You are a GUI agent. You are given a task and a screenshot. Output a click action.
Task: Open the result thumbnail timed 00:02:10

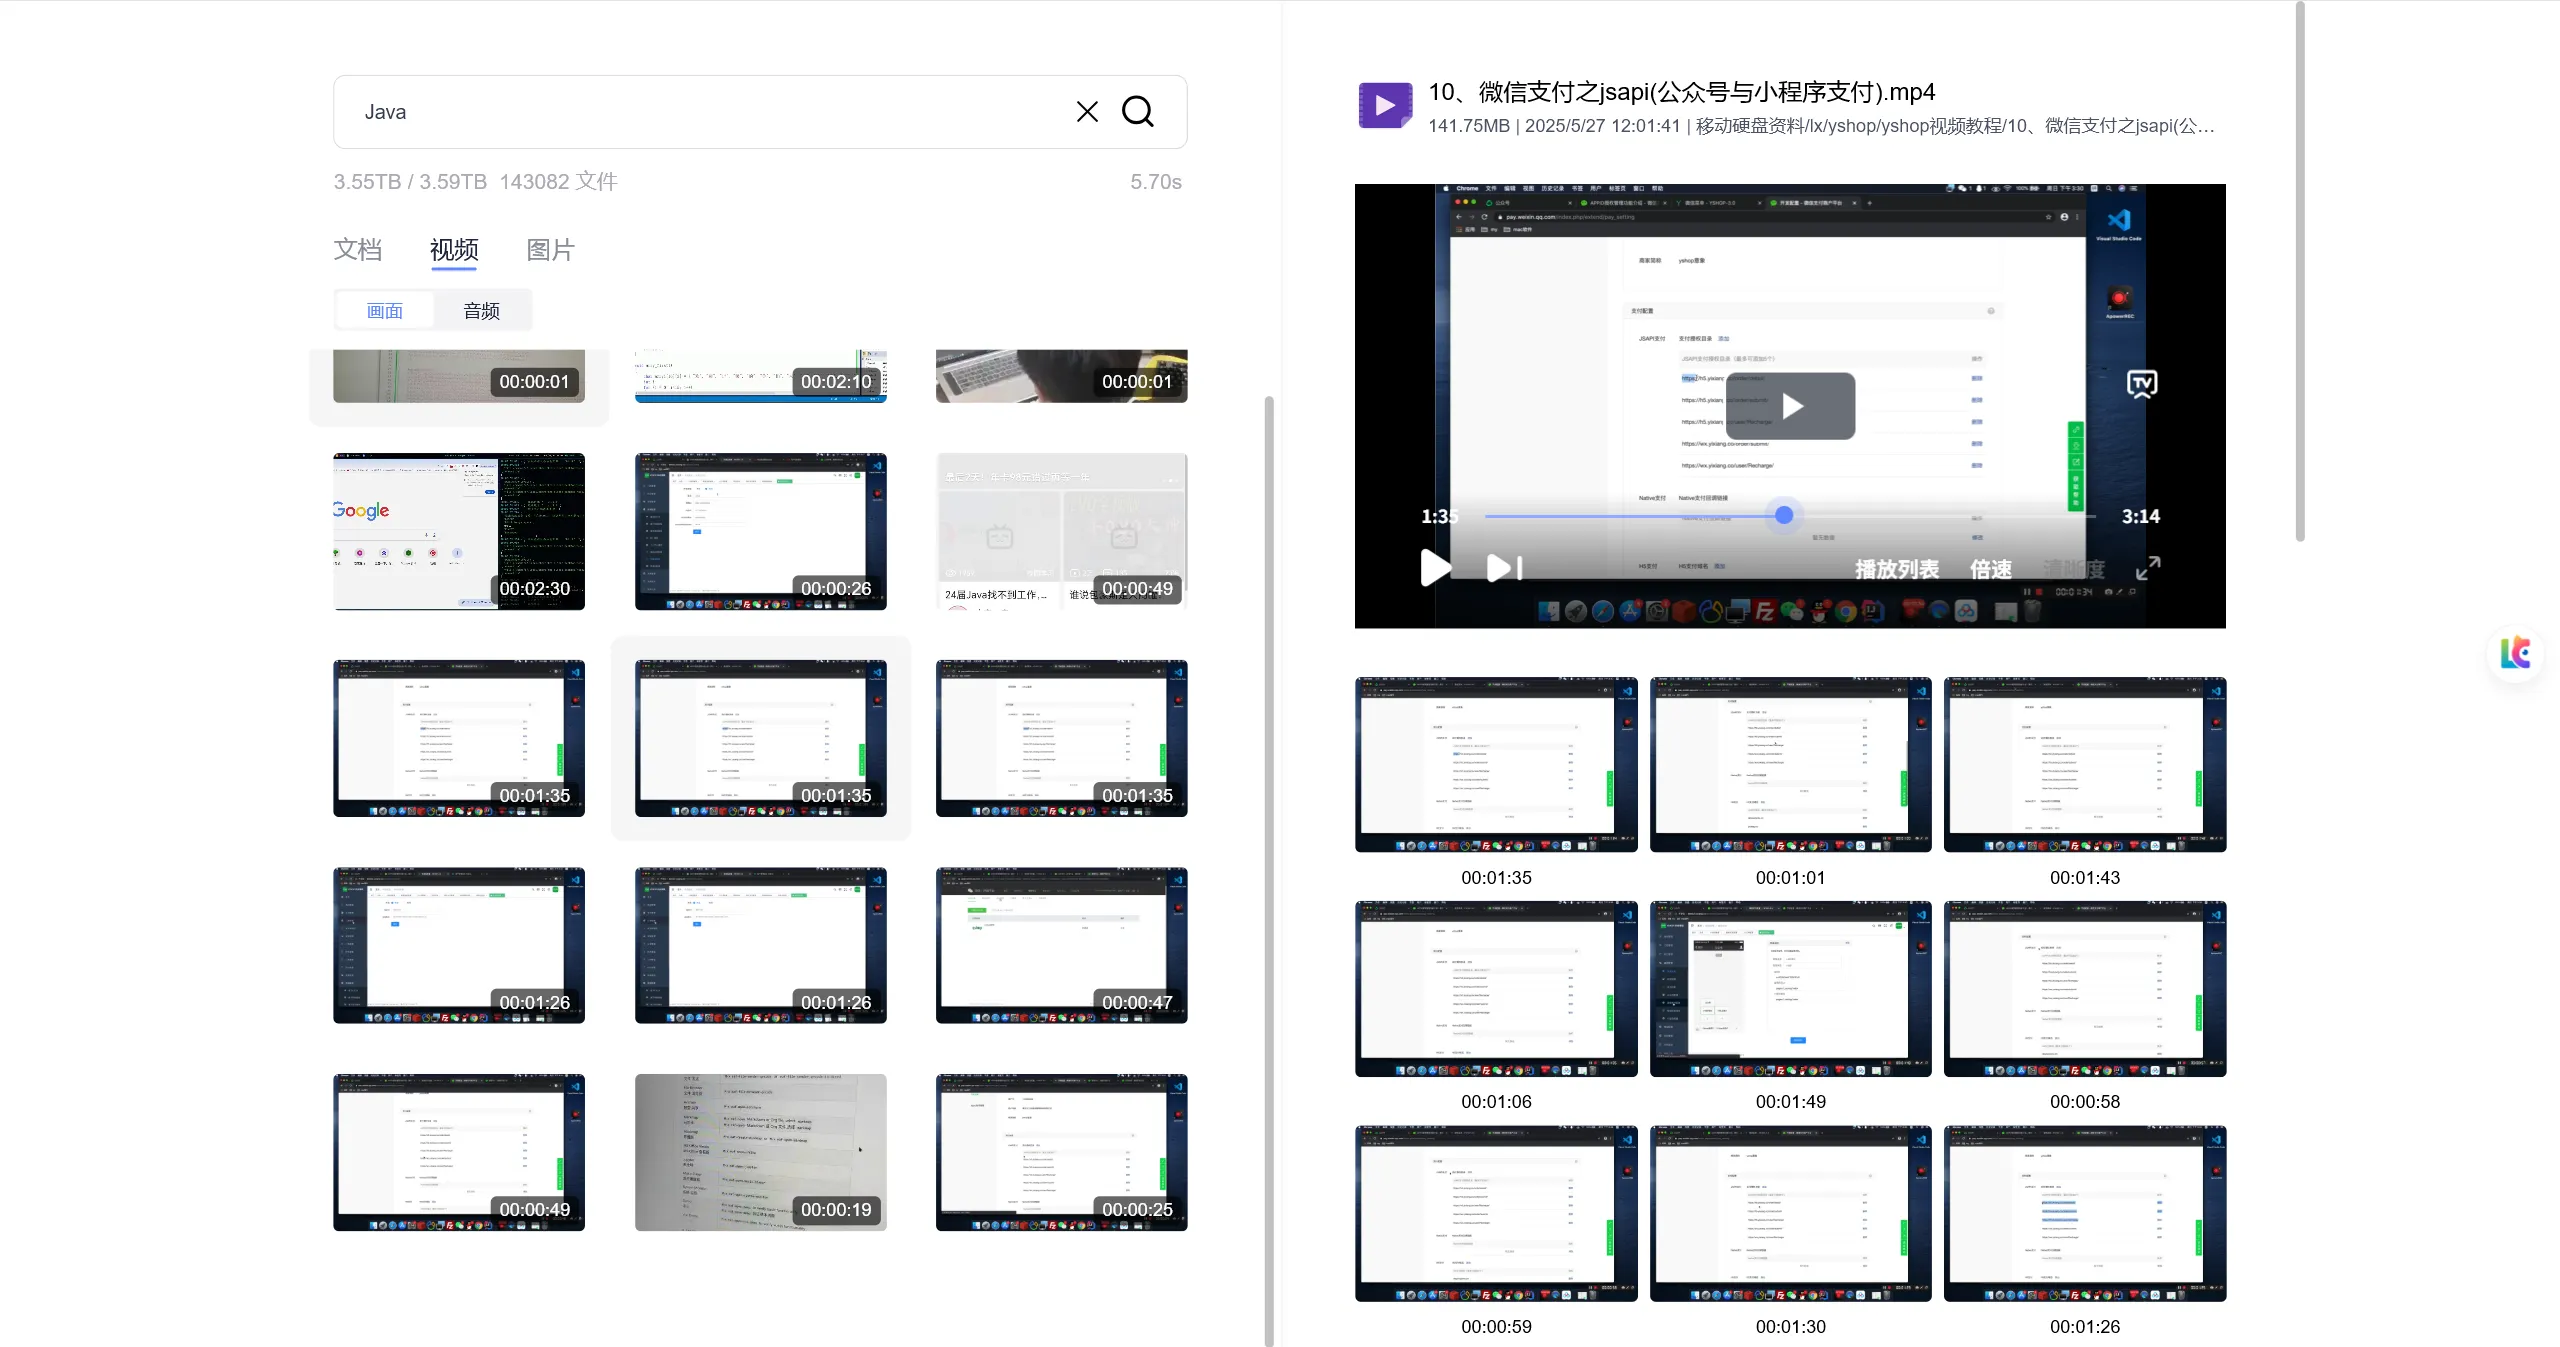click(x=761, y=376)
